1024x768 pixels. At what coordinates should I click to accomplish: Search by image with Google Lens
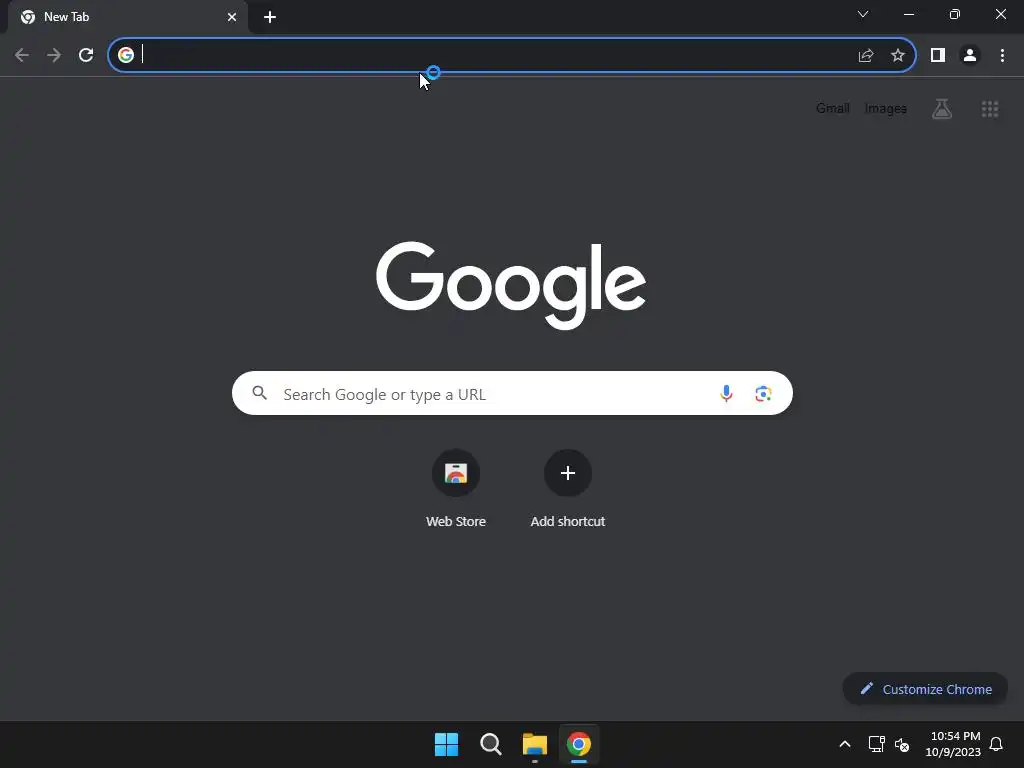[763, 394]
